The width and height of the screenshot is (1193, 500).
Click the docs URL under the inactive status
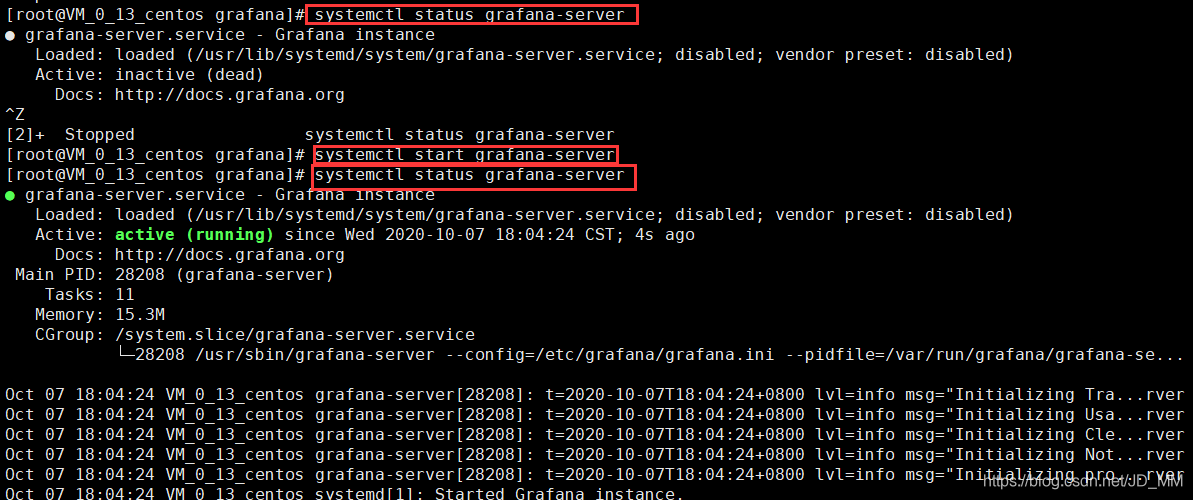230,95
